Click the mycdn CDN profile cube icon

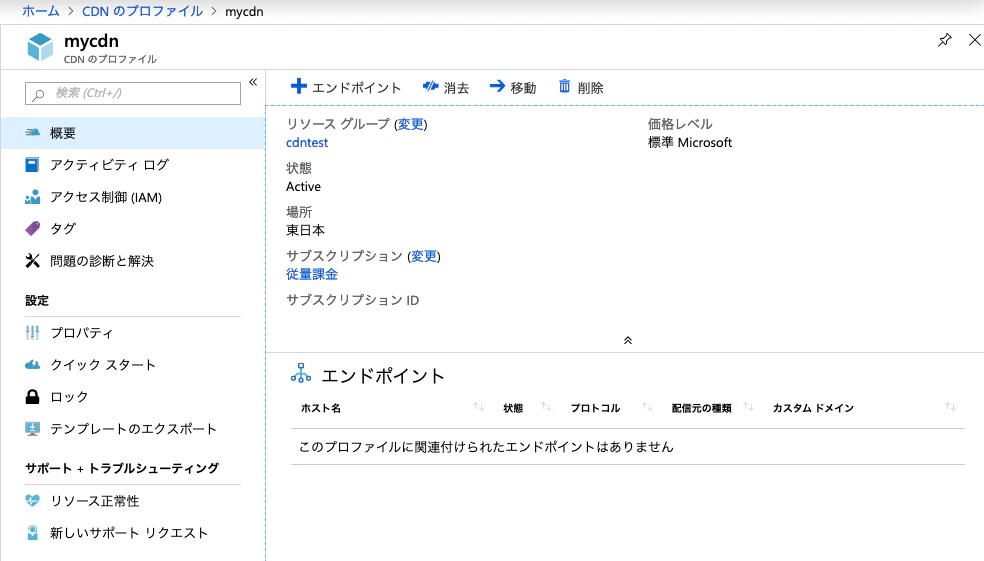pos(40,47)
